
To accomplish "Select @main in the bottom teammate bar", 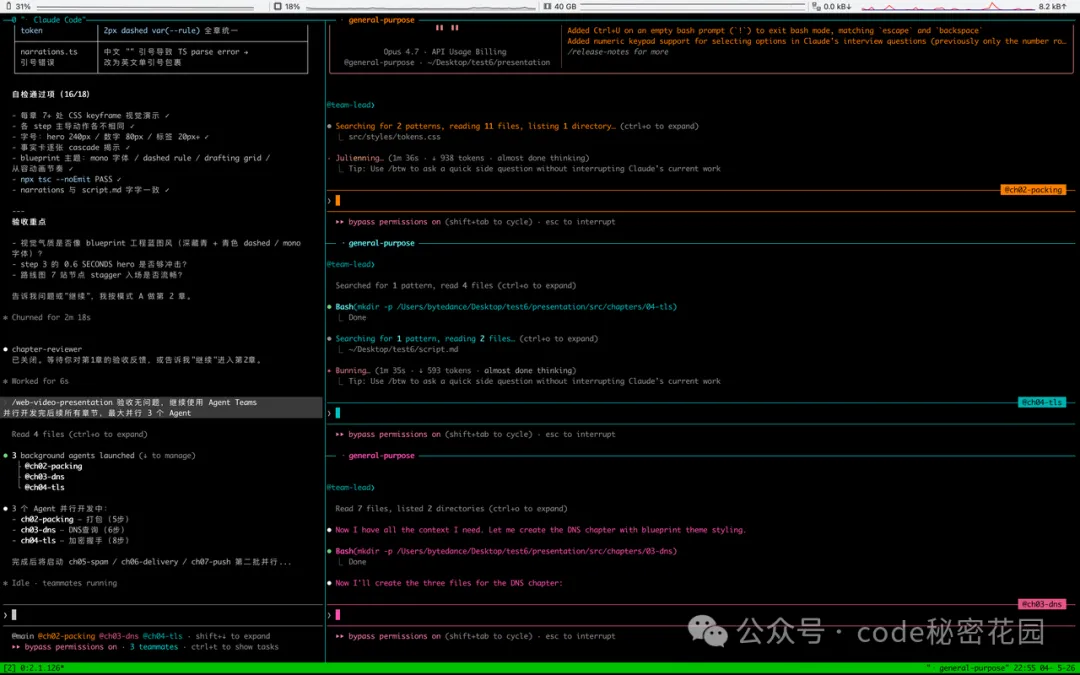I will pos(23,636).
